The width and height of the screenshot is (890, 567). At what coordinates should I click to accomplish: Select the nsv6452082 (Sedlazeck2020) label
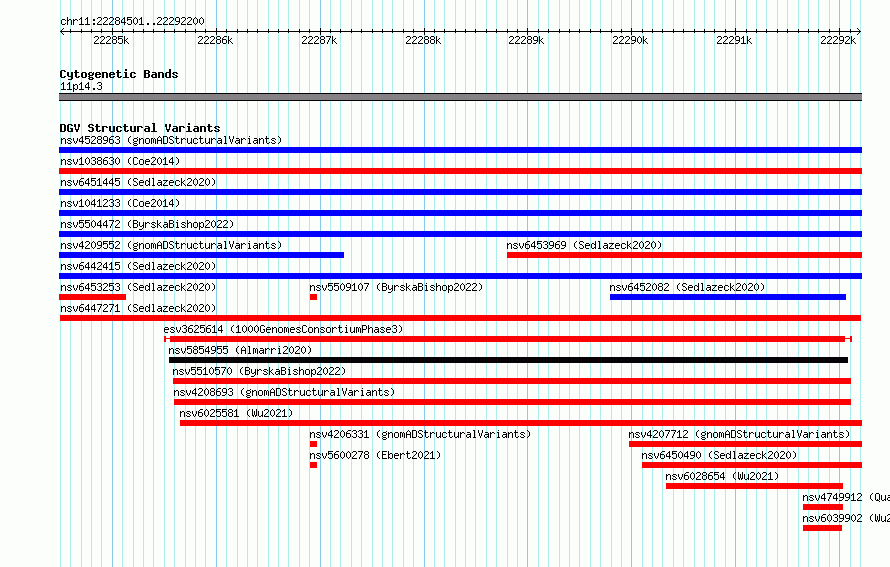(687, 287)
